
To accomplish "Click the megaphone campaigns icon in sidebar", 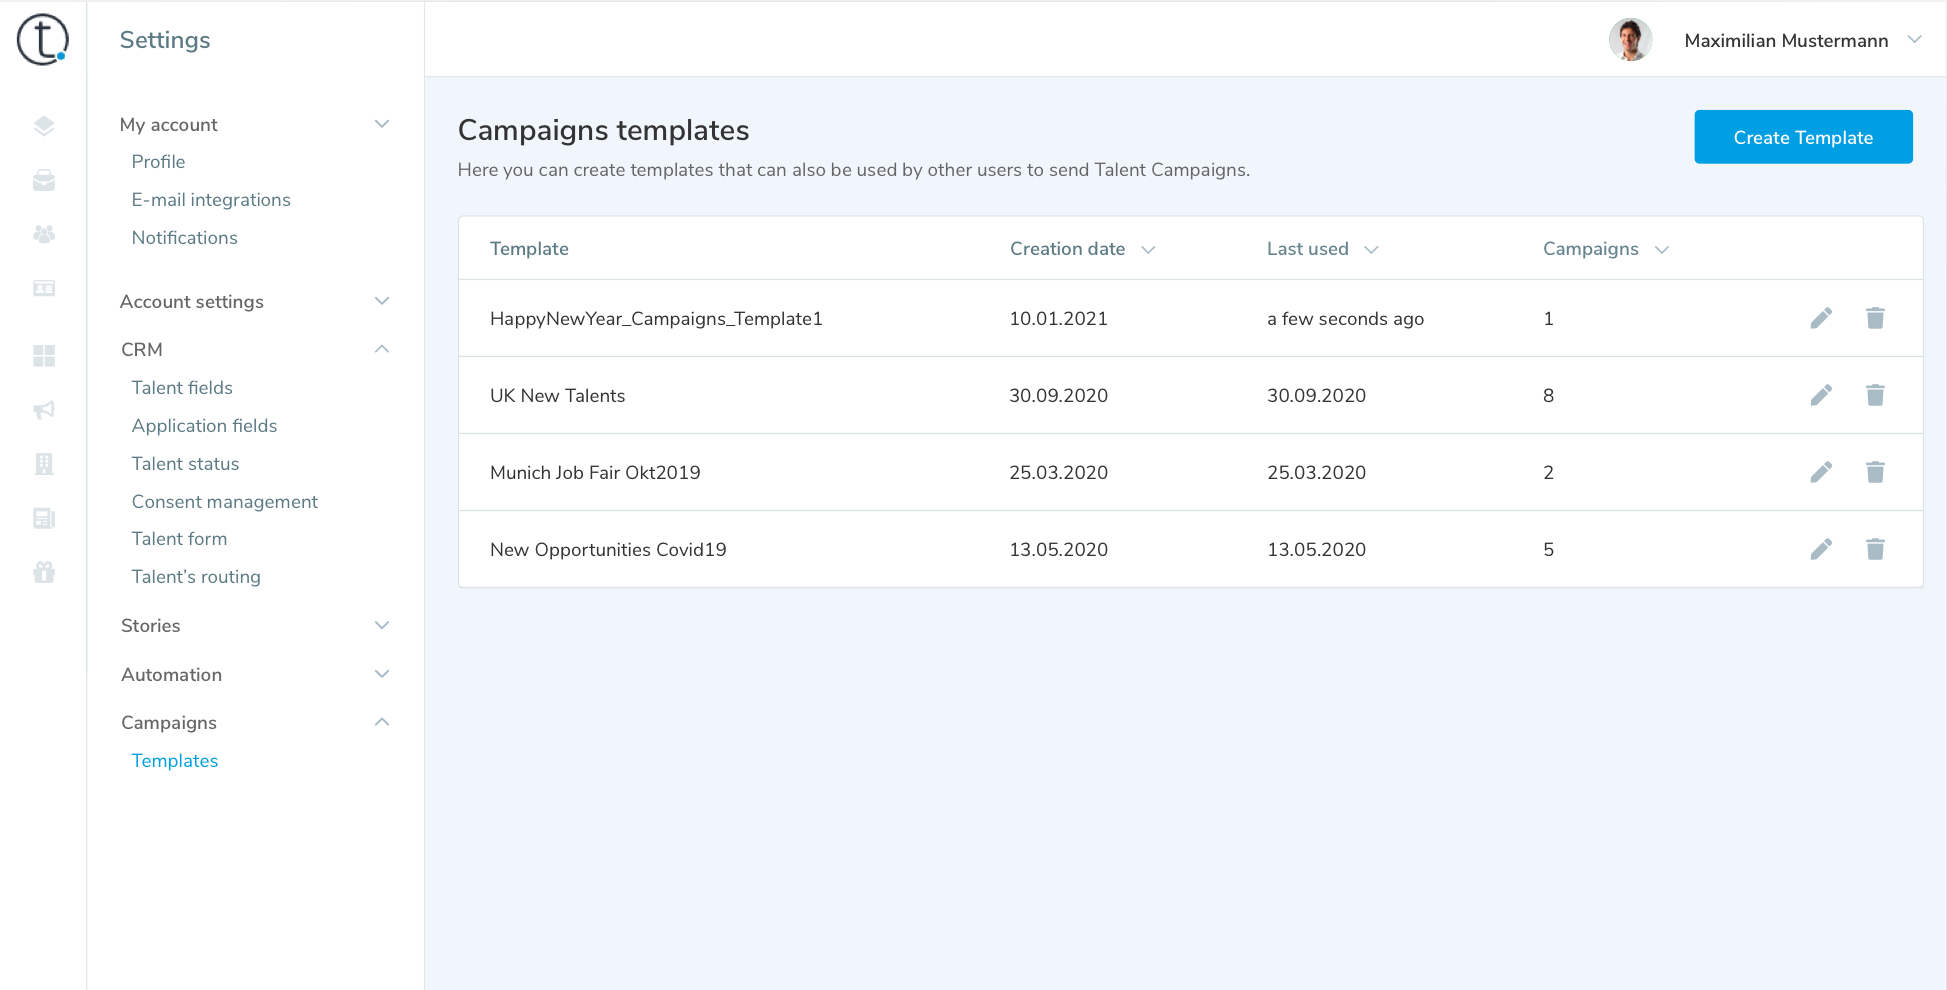I will pos(44,410).
